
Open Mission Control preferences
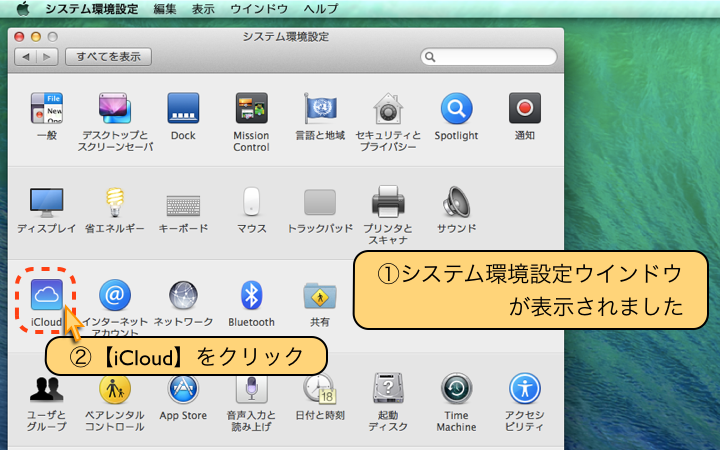point(251,108)
